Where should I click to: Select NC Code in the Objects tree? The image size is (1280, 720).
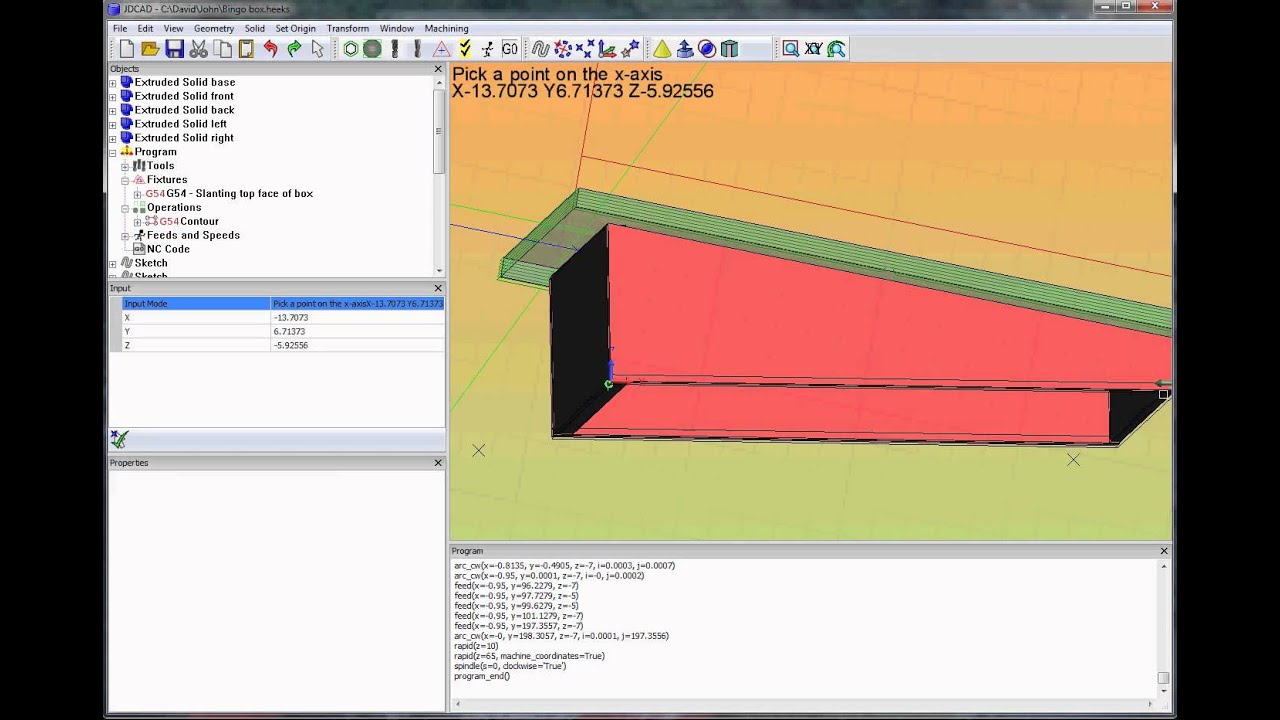click(x=168, y=249)
